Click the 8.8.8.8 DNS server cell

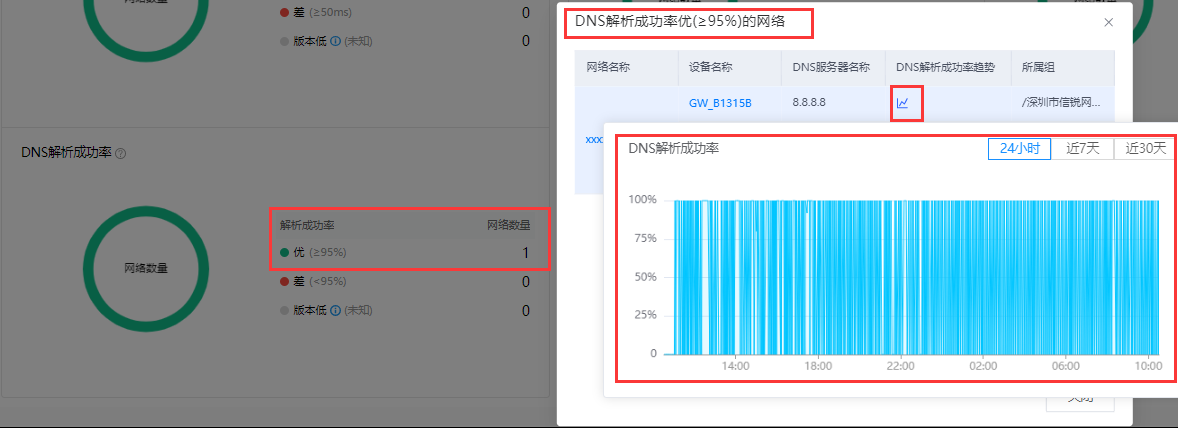809,102
